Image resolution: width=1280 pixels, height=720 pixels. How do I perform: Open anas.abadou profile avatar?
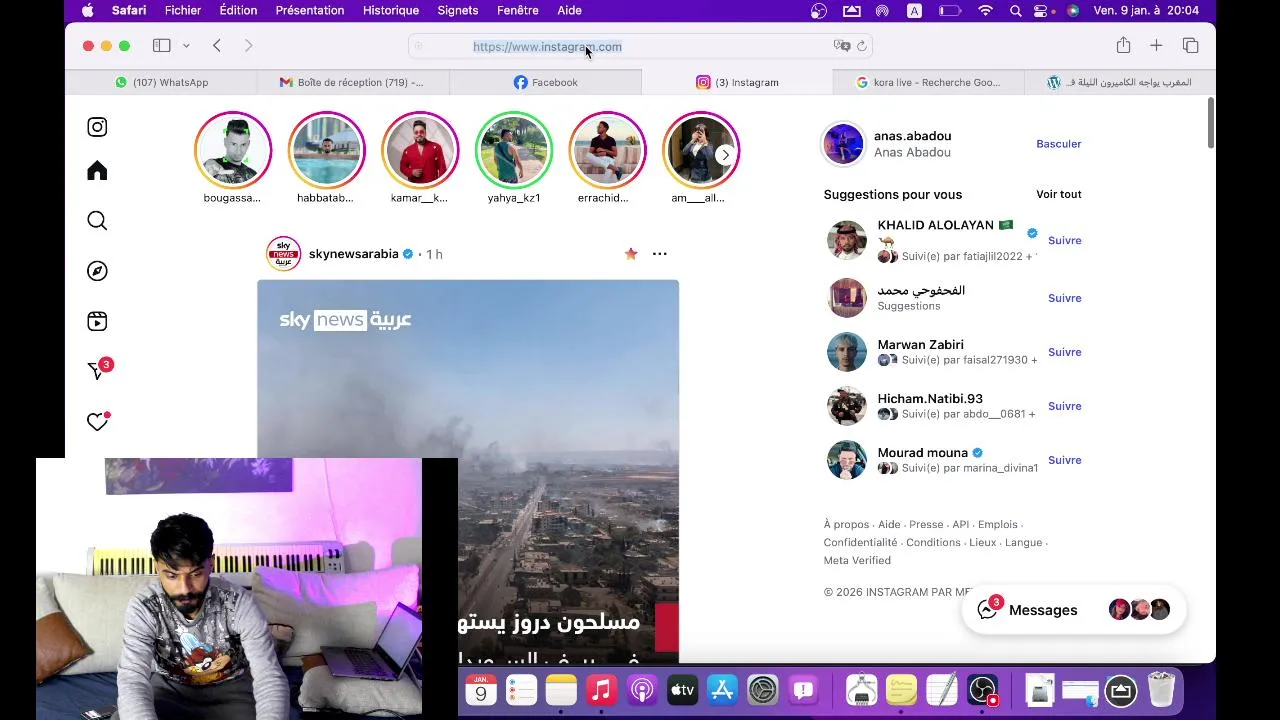pyautogui.click(x=843, y=144)
